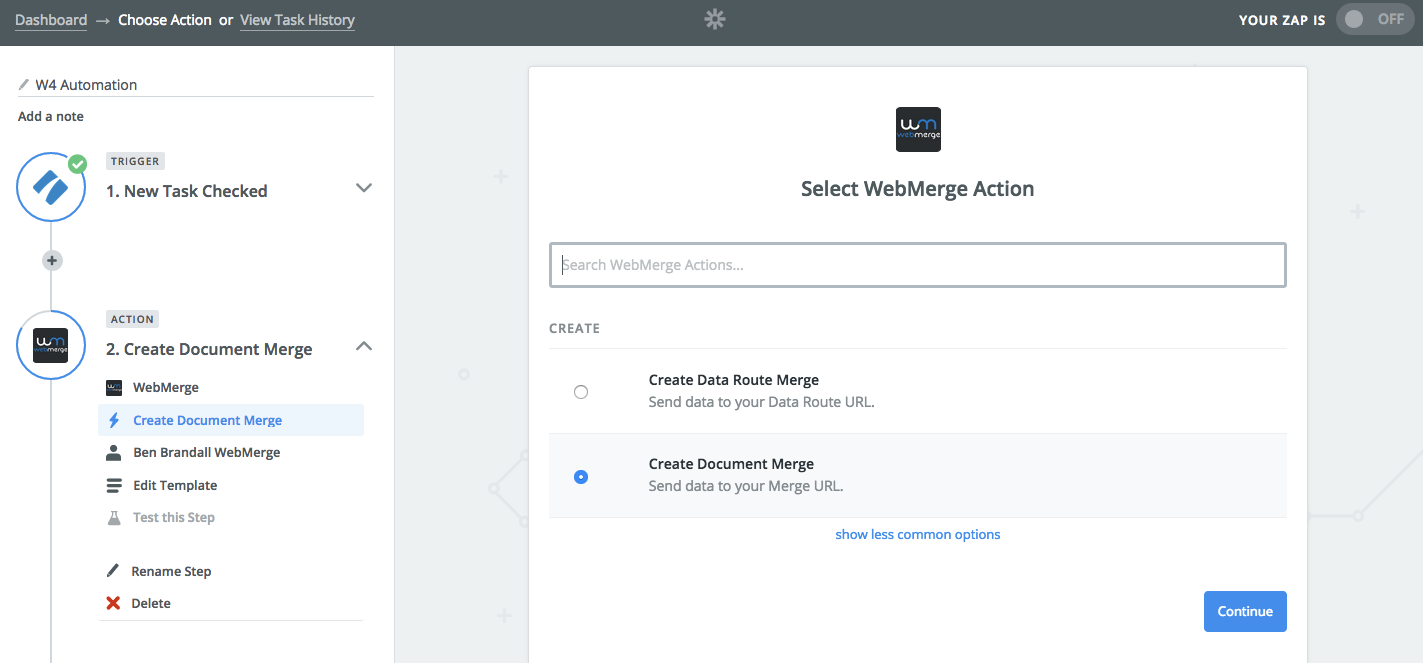Click the lightning bolt action icon
Viewport: 1423px width, 663px height.
[114, 421]
